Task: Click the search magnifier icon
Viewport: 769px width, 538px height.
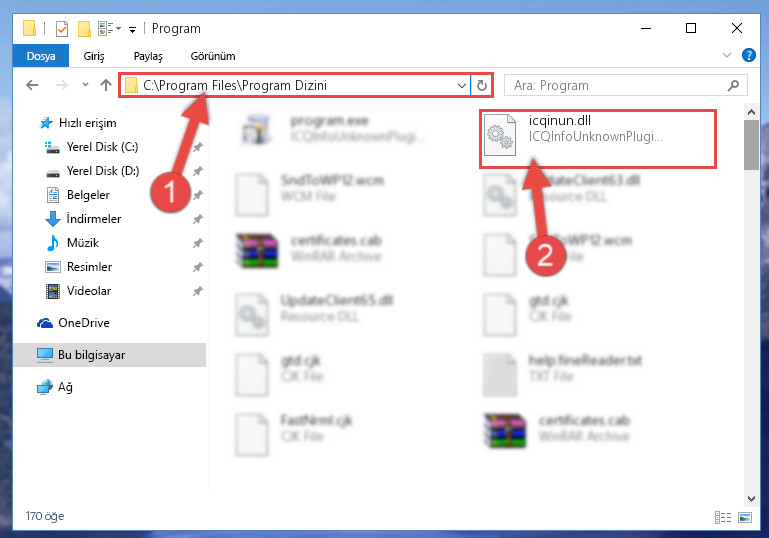Action: (x=733, y=85)
